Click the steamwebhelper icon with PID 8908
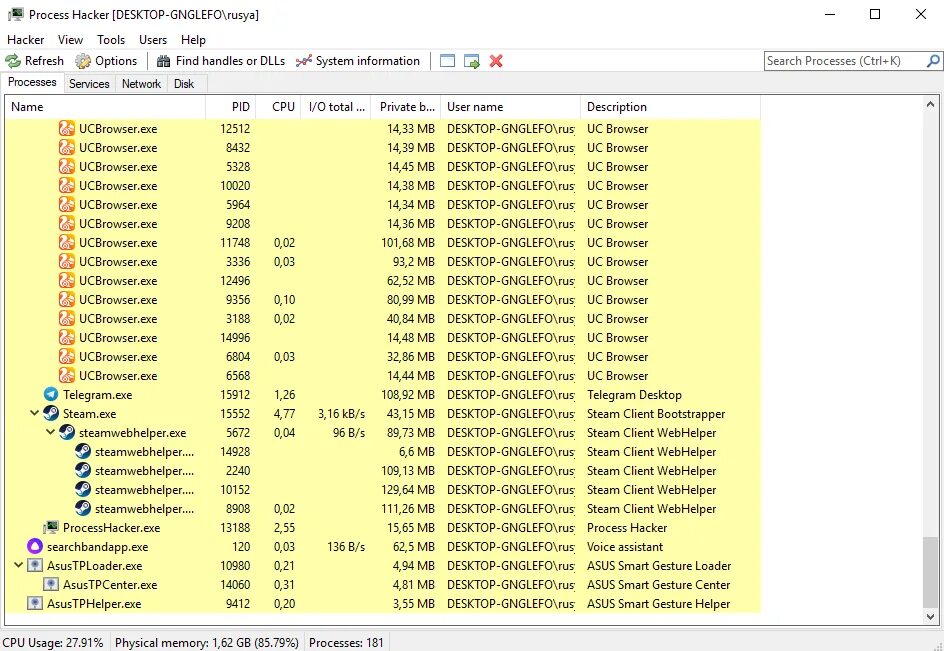Viewport: 944px width, 651px height. (x=83, y=508)
